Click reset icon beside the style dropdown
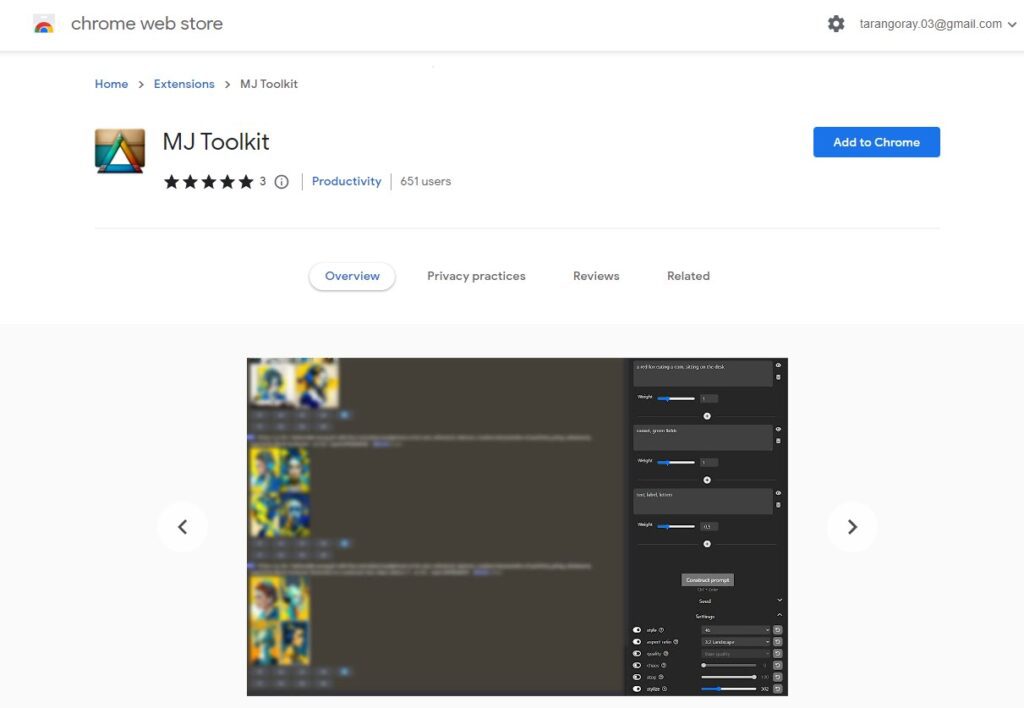1024x708 pixels. click(x=778, y=630)
